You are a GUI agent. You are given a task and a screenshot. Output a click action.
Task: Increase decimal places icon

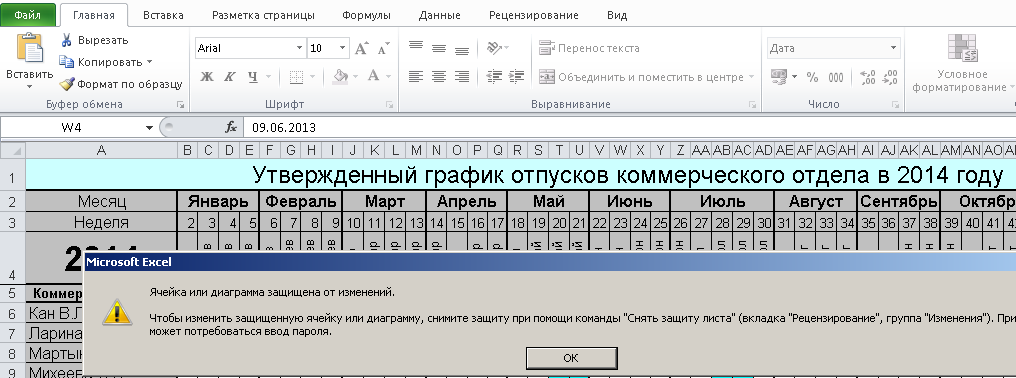(x=868, y=77)
